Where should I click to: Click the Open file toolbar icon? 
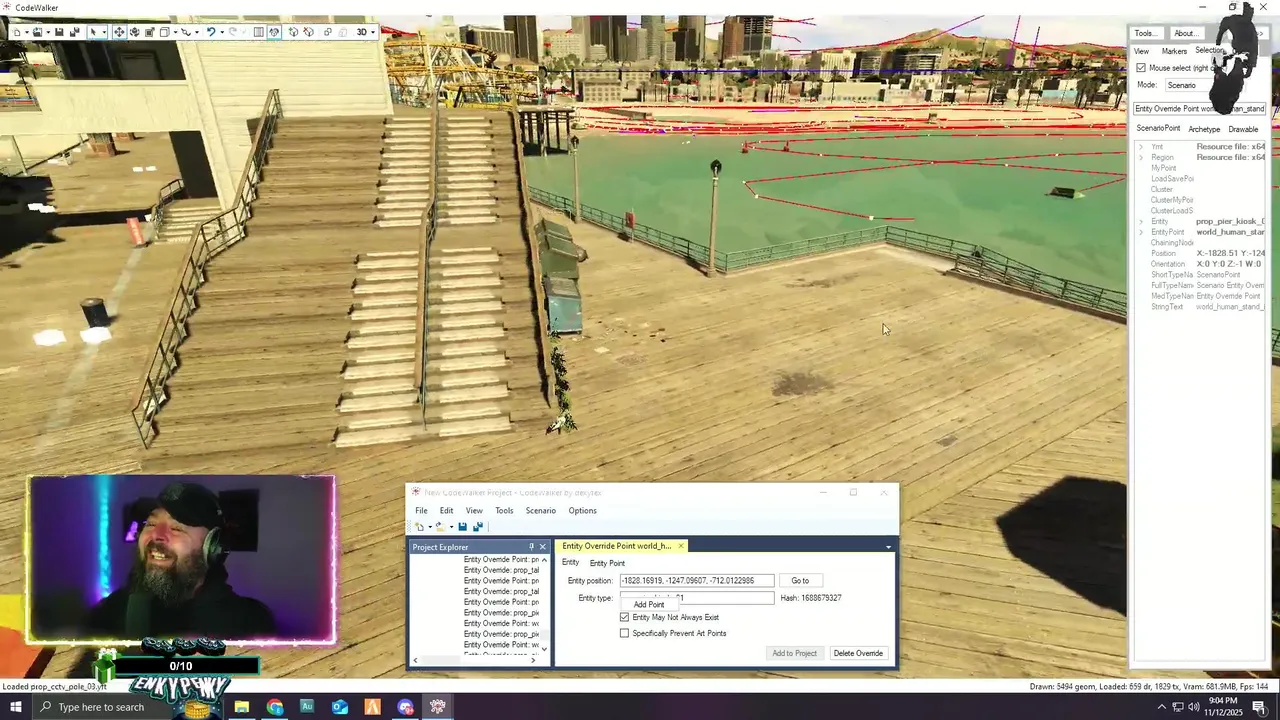pyautogui.click(x=37, y=32)
